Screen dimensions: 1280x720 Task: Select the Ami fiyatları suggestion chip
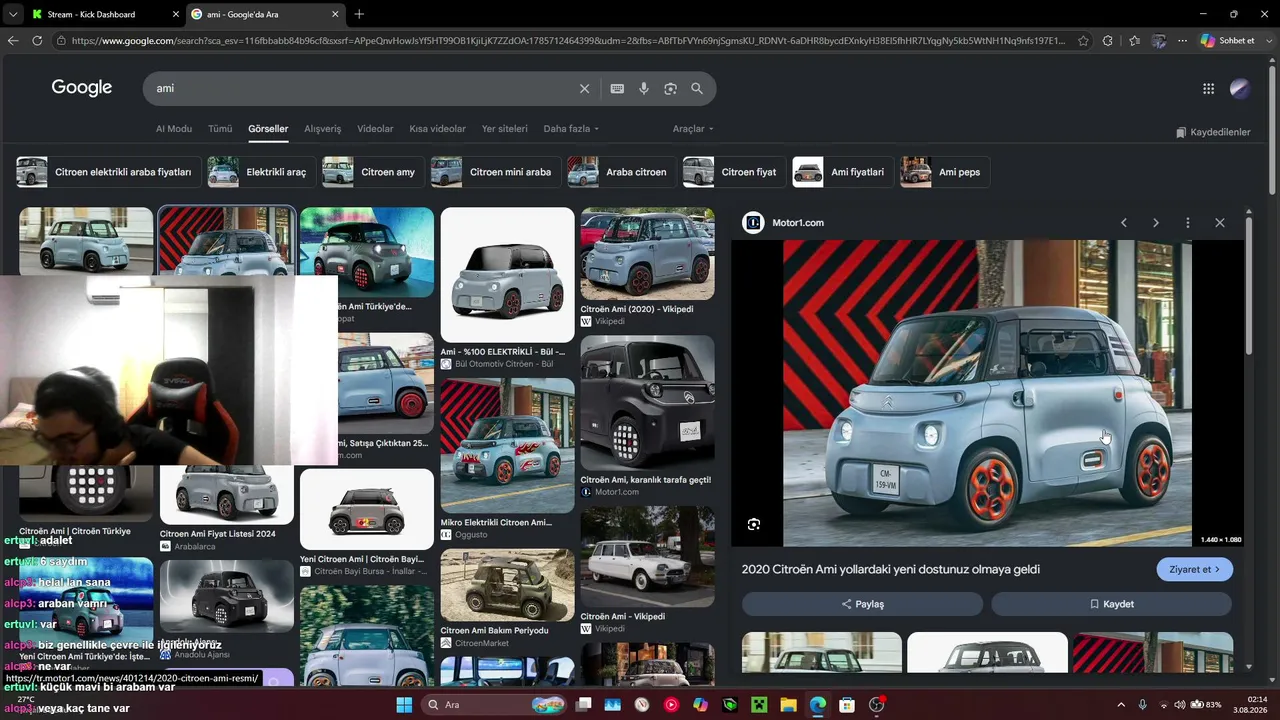pyautogui.click(x=843, y=172)
